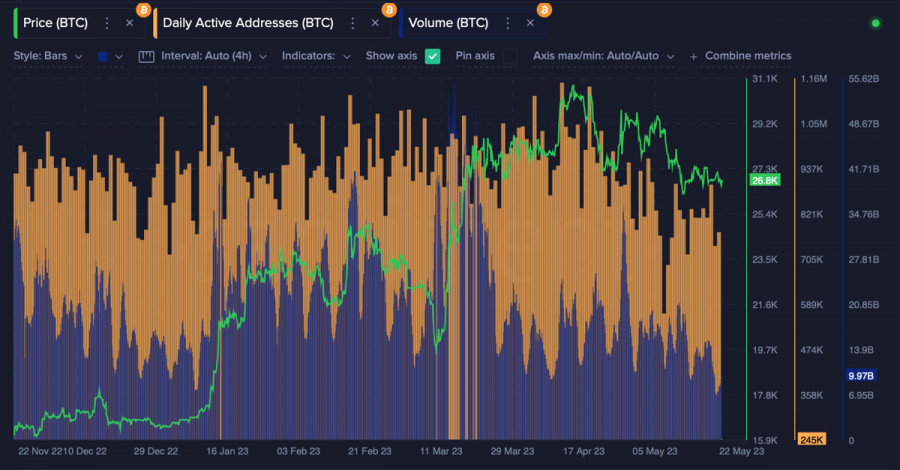Click the Bitcoin badge on Volume tab
900x470 pixels.
544,10
